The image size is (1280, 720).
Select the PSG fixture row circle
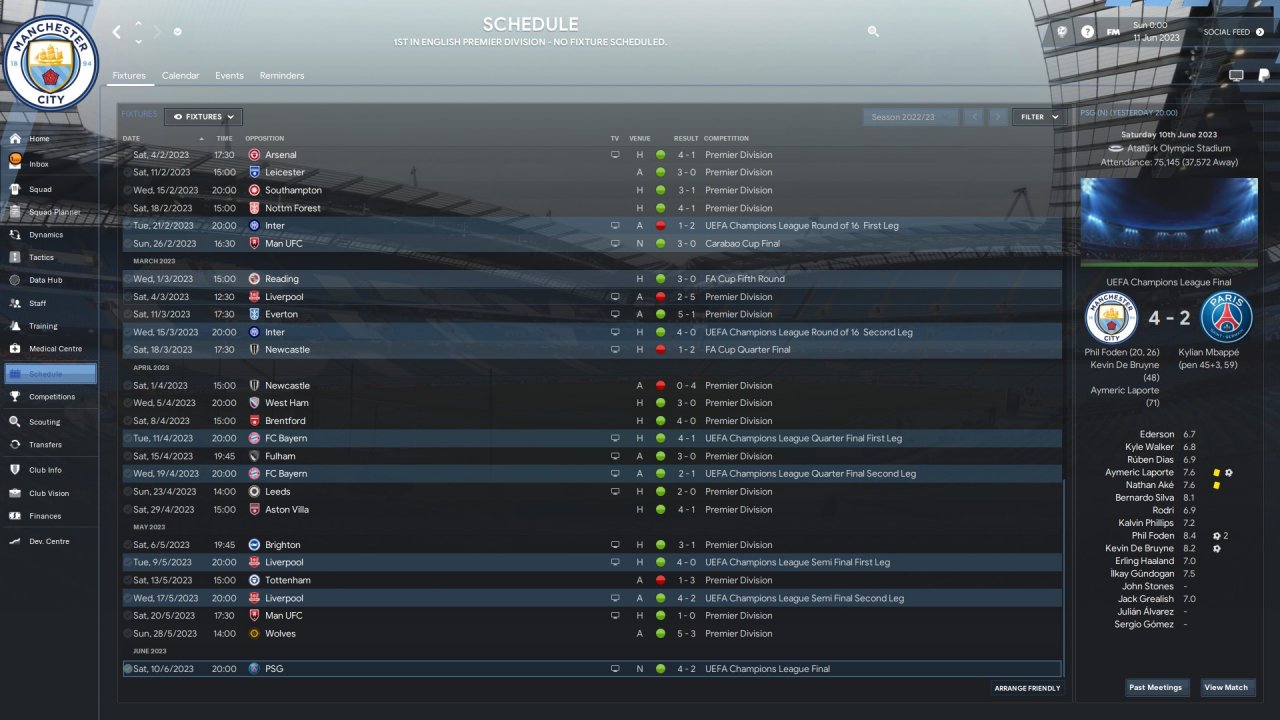tap(128, 669)
